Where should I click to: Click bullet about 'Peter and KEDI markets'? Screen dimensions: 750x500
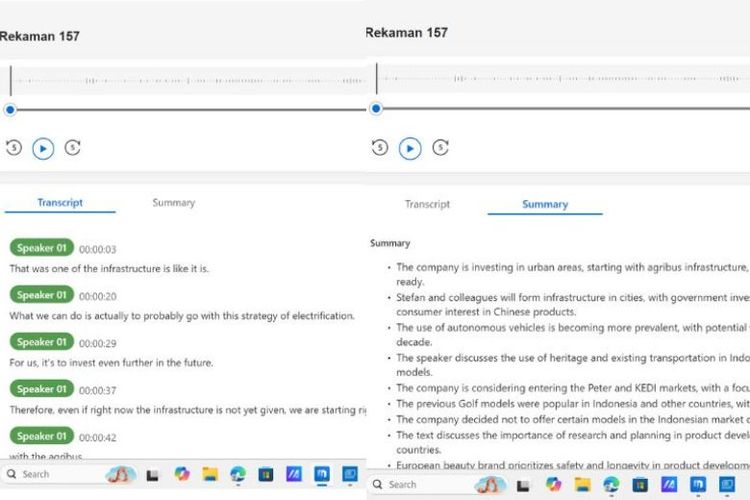click(573, 388)
